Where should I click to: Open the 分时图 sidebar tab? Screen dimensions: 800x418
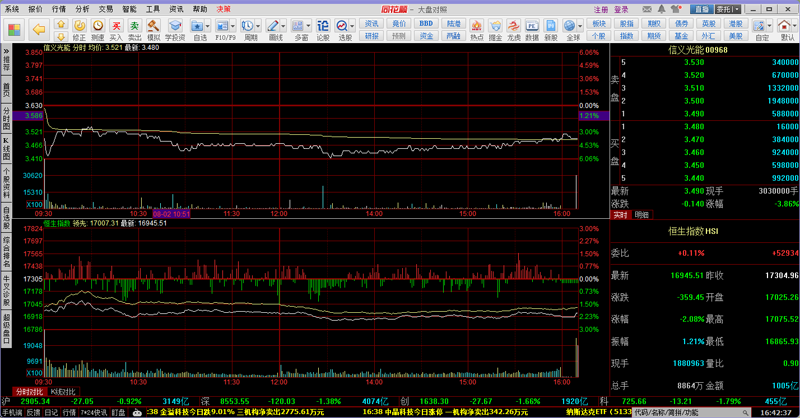click(6, 118)
